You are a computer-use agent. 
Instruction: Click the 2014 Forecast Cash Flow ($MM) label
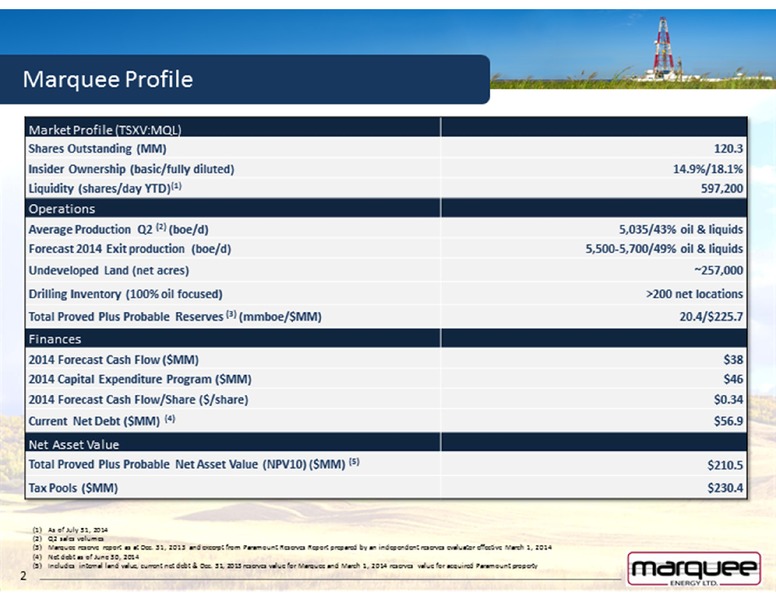click(x=113, y=359)
